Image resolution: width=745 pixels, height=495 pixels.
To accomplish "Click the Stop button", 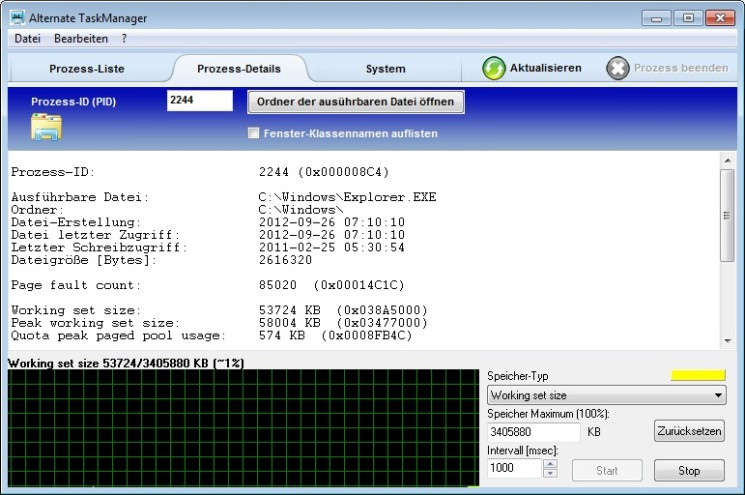I will 689,470.
